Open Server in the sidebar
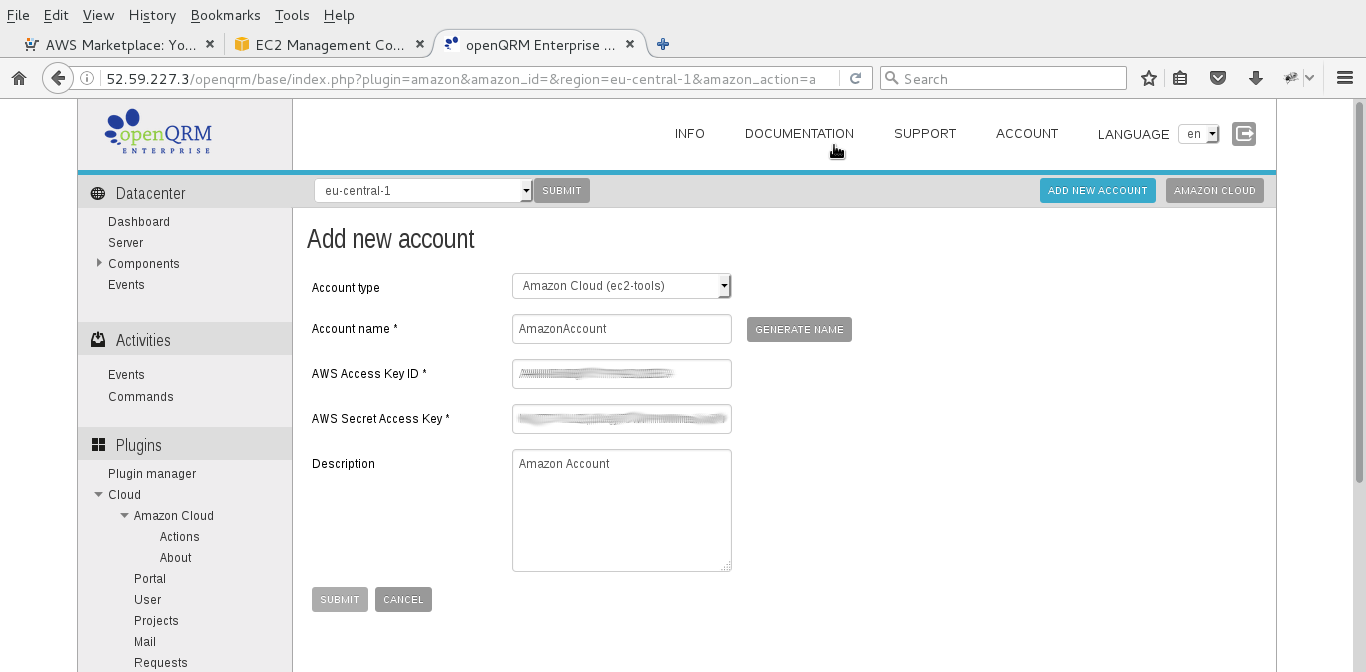1366x672 pixels. [126, 243]
